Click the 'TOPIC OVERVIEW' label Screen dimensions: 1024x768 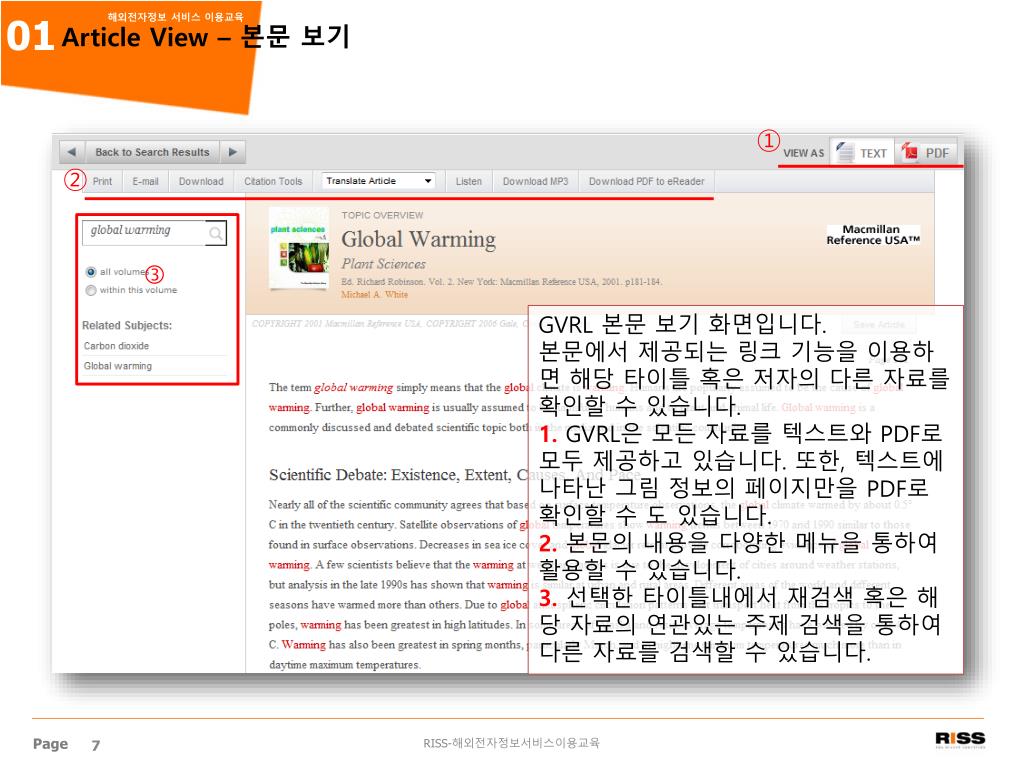[x=382, y=216]
